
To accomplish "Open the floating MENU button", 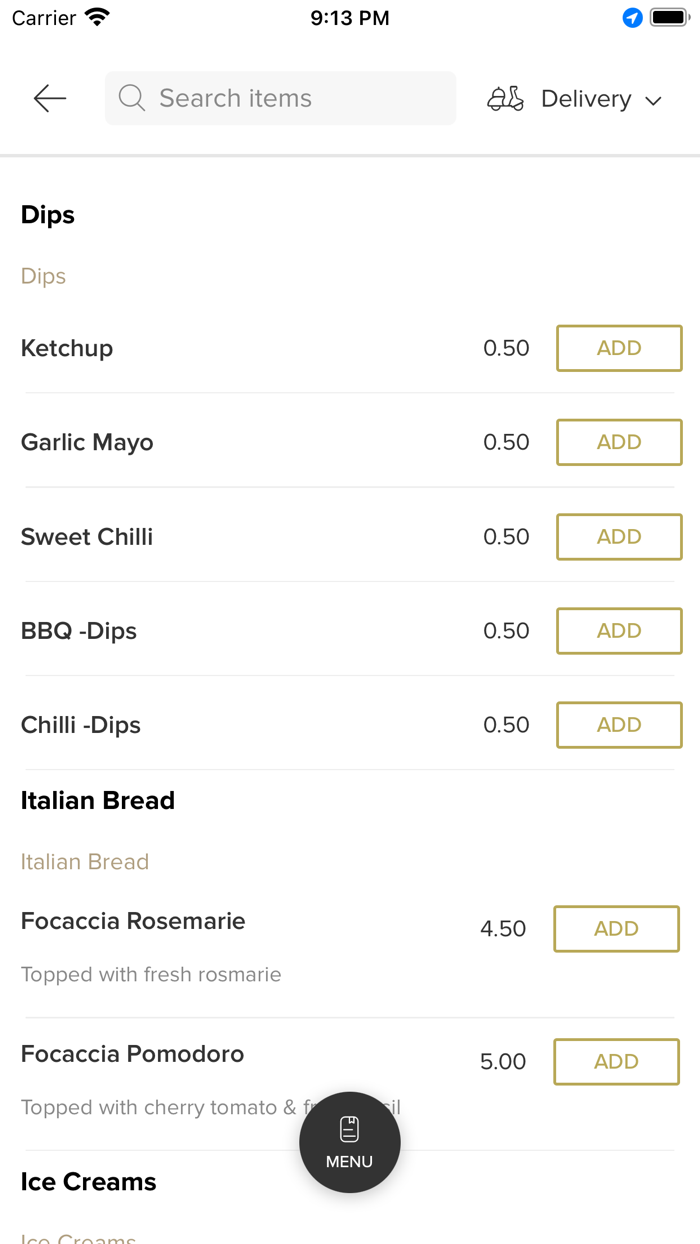I will (x=349, y=1142).
